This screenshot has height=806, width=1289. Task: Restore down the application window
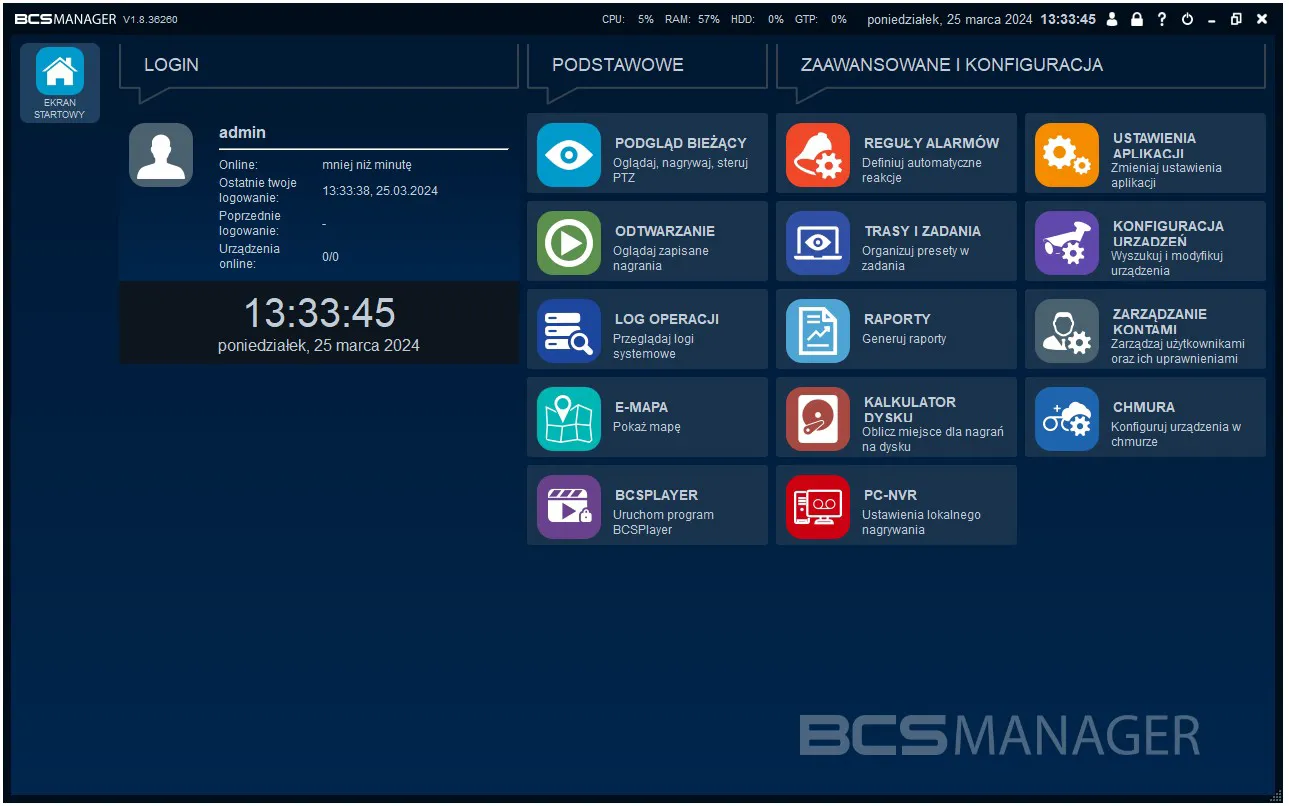[1237, 19]
